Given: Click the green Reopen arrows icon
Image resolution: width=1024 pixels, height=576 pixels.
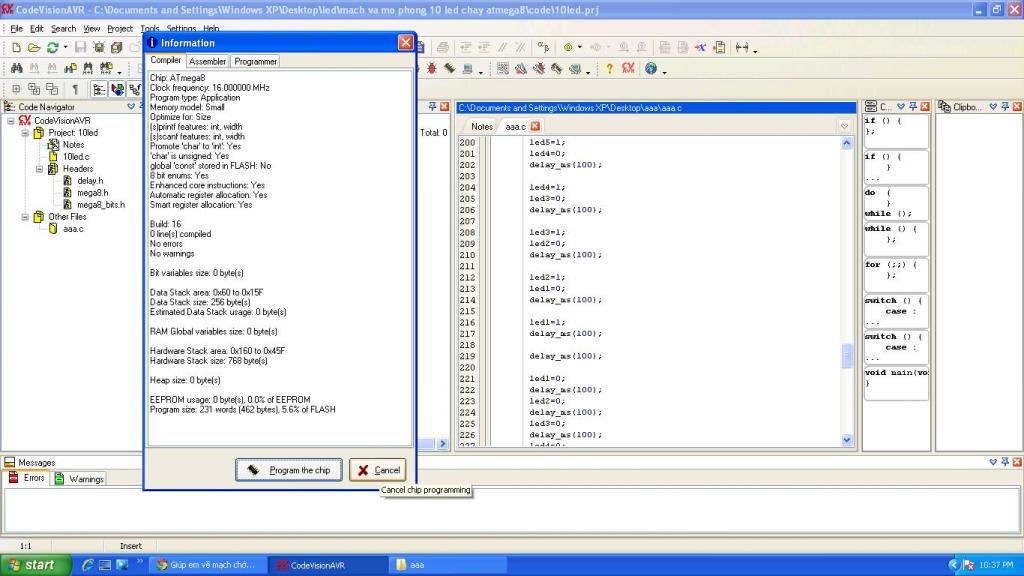Looking at the screenshot, I should pyautogui.click(x=52, y=48).
